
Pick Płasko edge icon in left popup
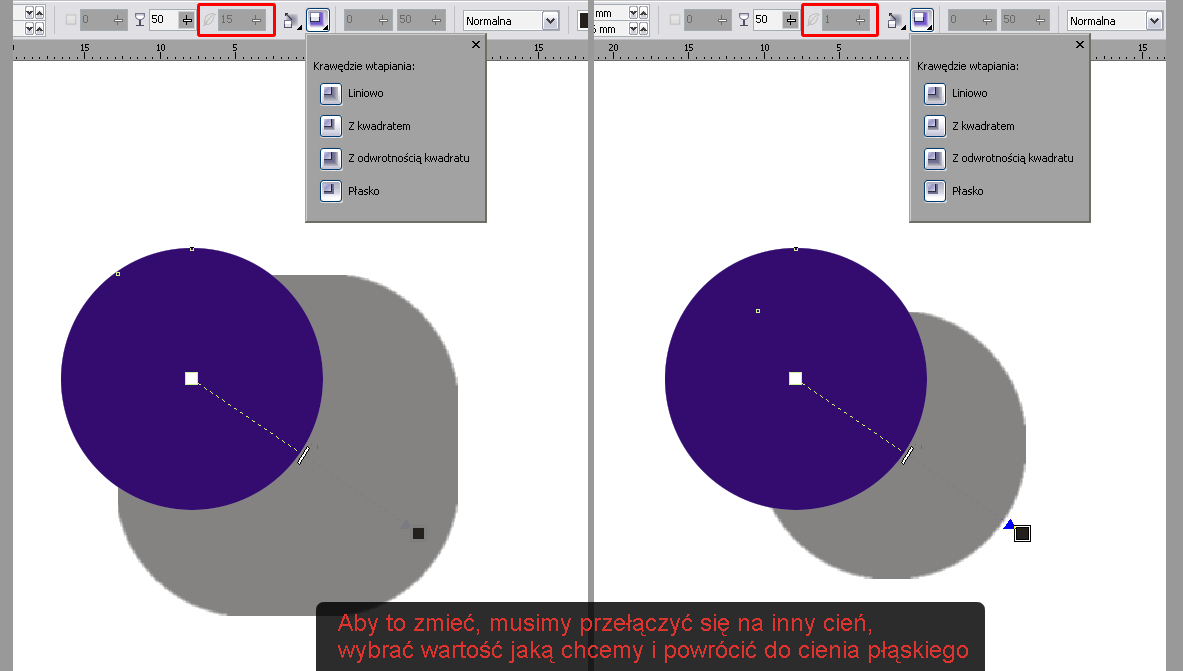point(331,191)
